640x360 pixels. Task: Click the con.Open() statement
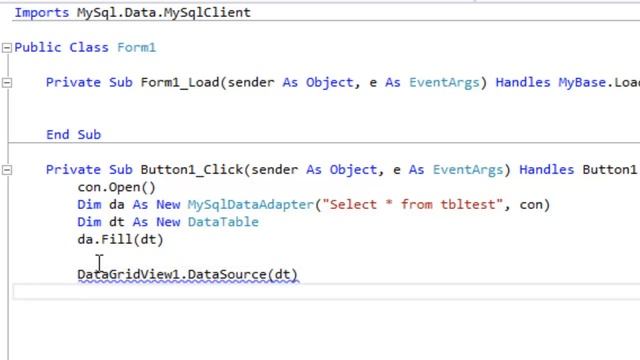pos(117,187)
